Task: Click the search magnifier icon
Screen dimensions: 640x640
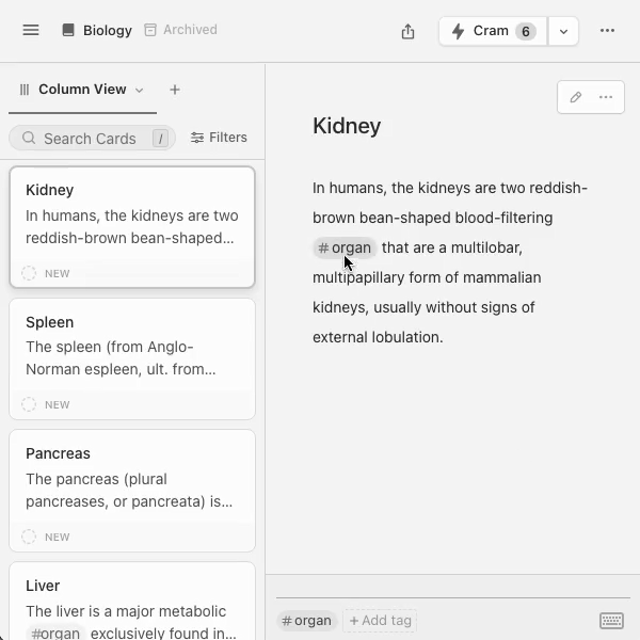Action: point(29,138)
